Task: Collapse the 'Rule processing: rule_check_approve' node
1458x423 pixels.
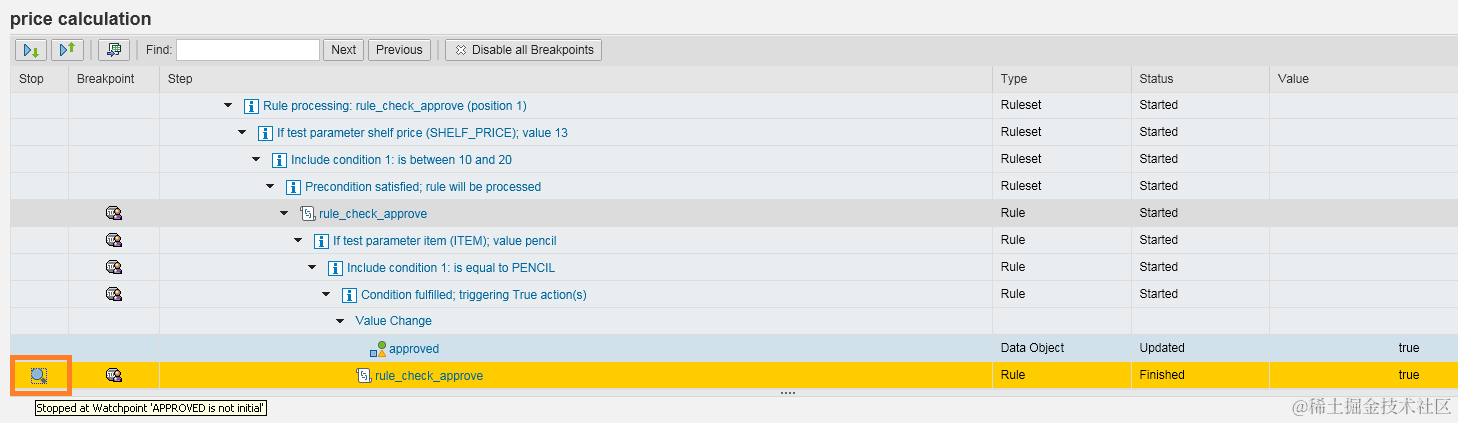Action: (x=228, y=105)
